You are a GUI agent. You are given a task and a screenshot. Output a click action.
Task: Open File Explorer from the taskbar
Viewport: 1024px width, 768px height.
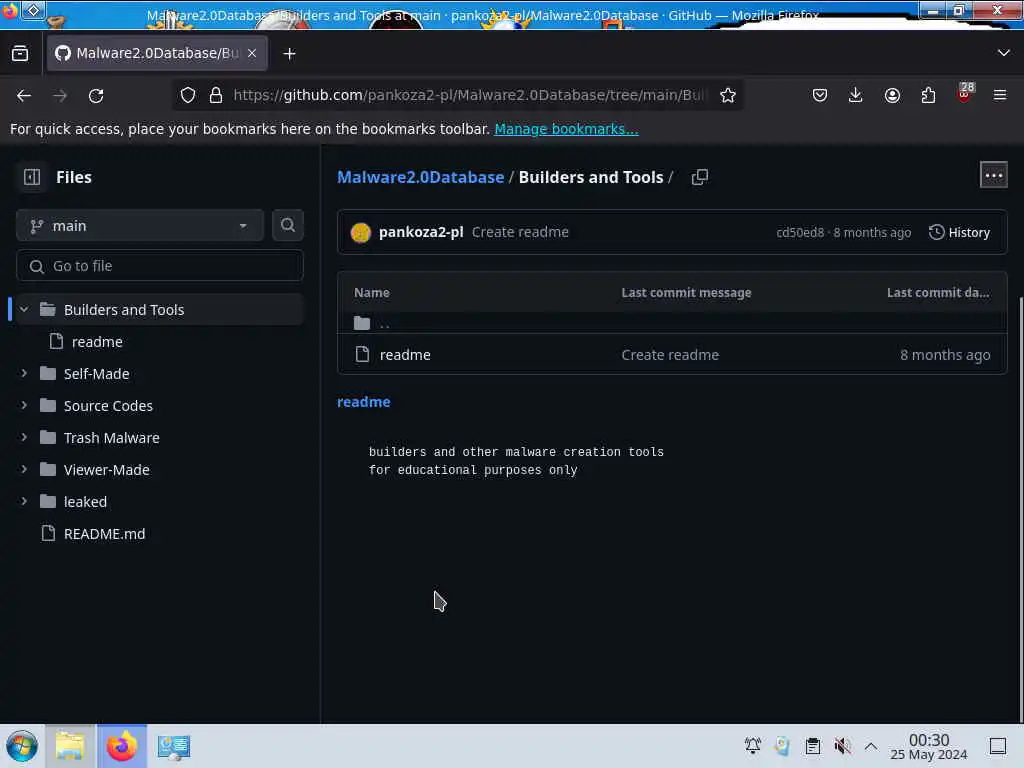[70, 746]
